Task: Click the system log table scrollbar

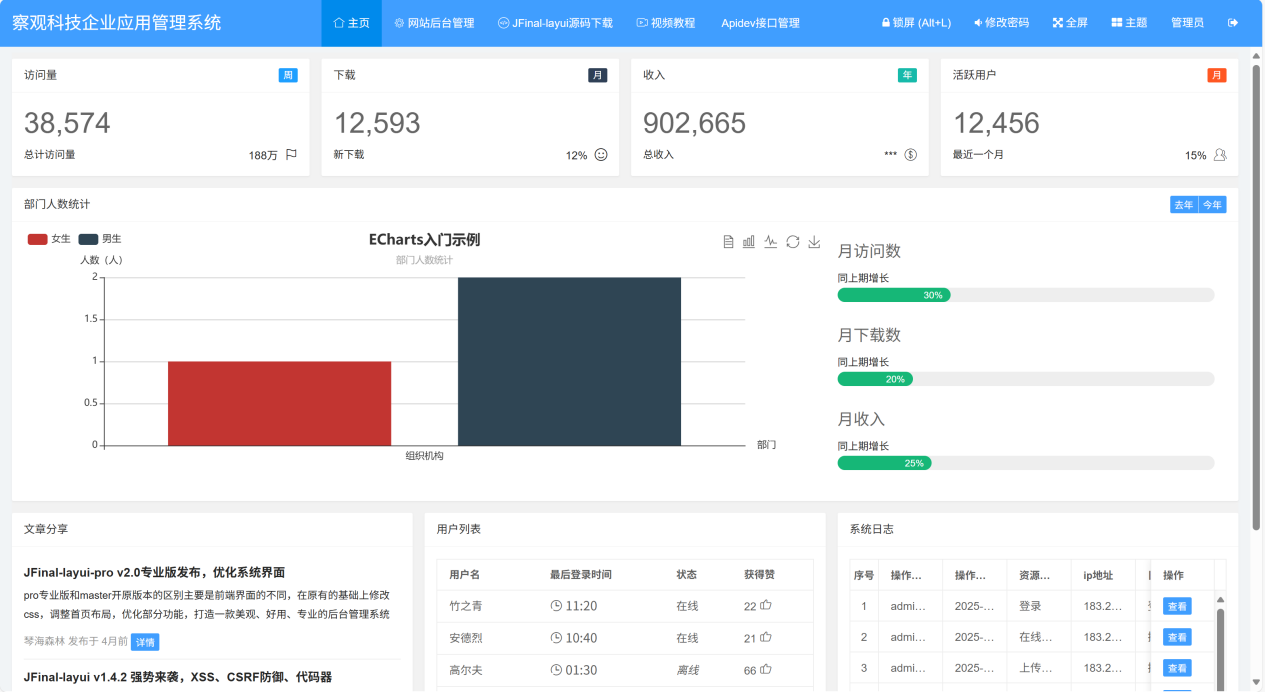Action: click(x=1220, y=650)
